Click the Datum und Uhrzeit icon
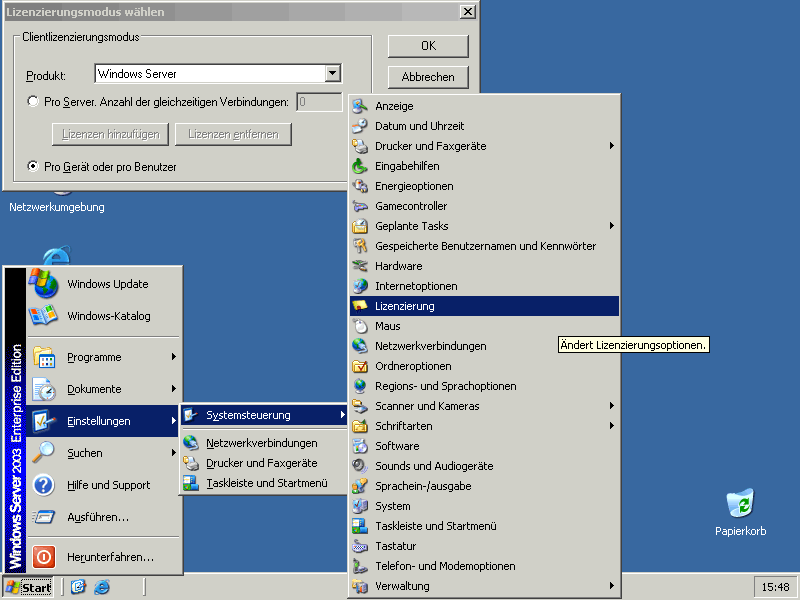 [x=360, y=126]
